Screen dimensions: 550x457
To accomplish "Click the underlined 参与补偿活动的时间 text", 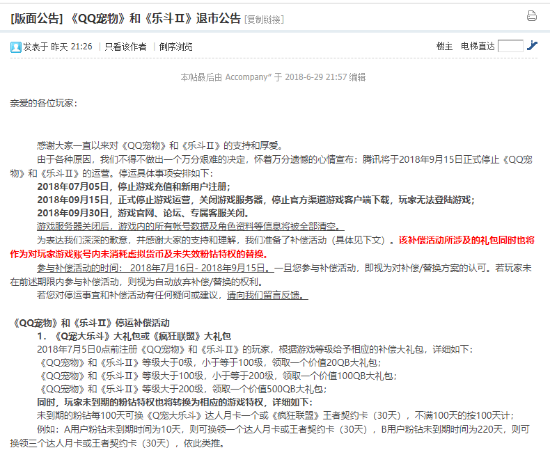I will (155, 268).
